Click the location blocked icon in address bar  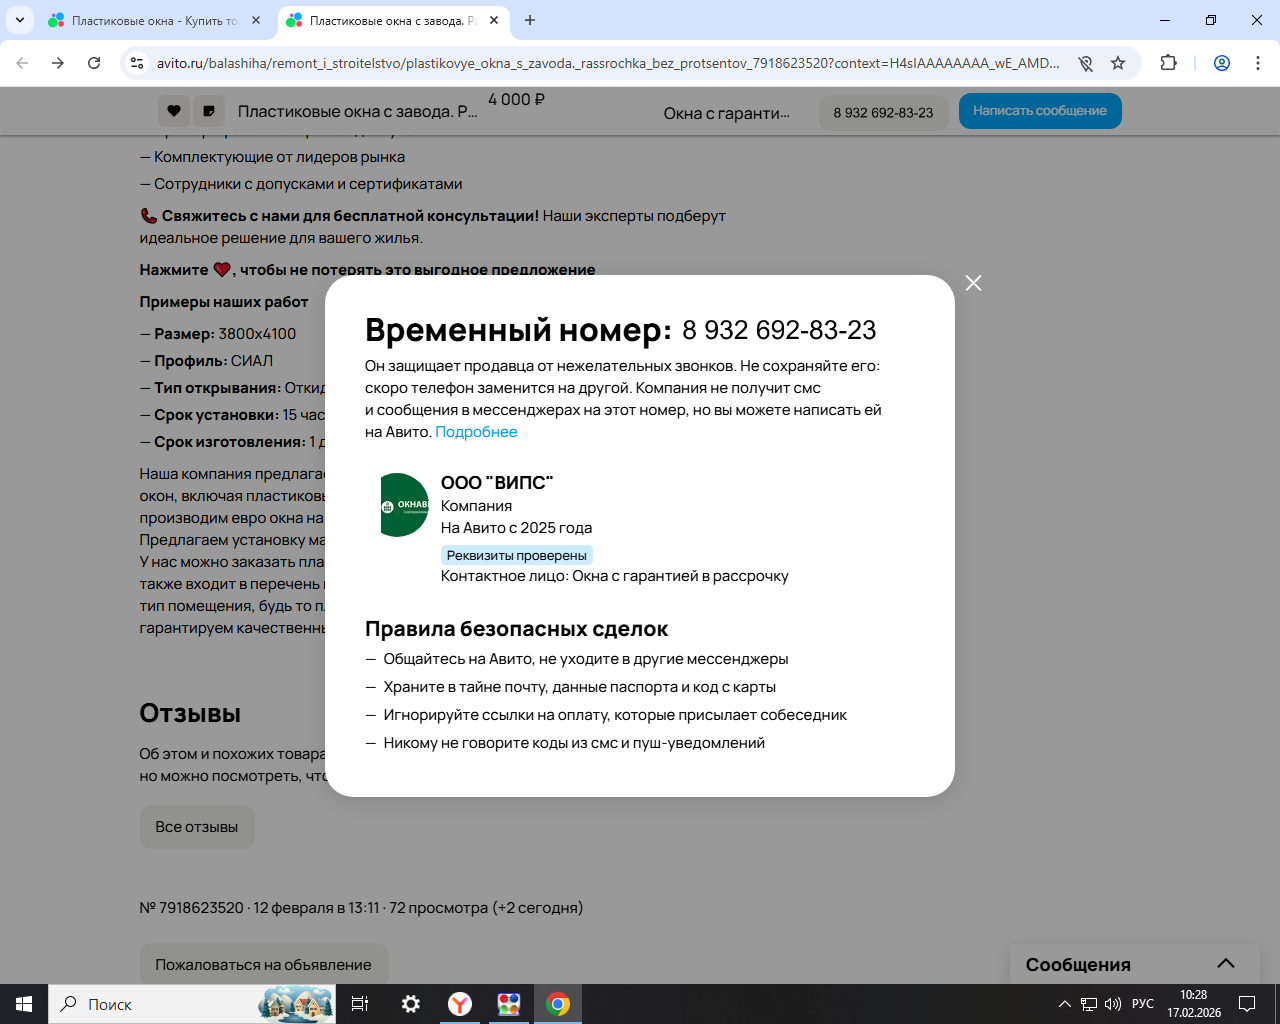click(1085, 63)
